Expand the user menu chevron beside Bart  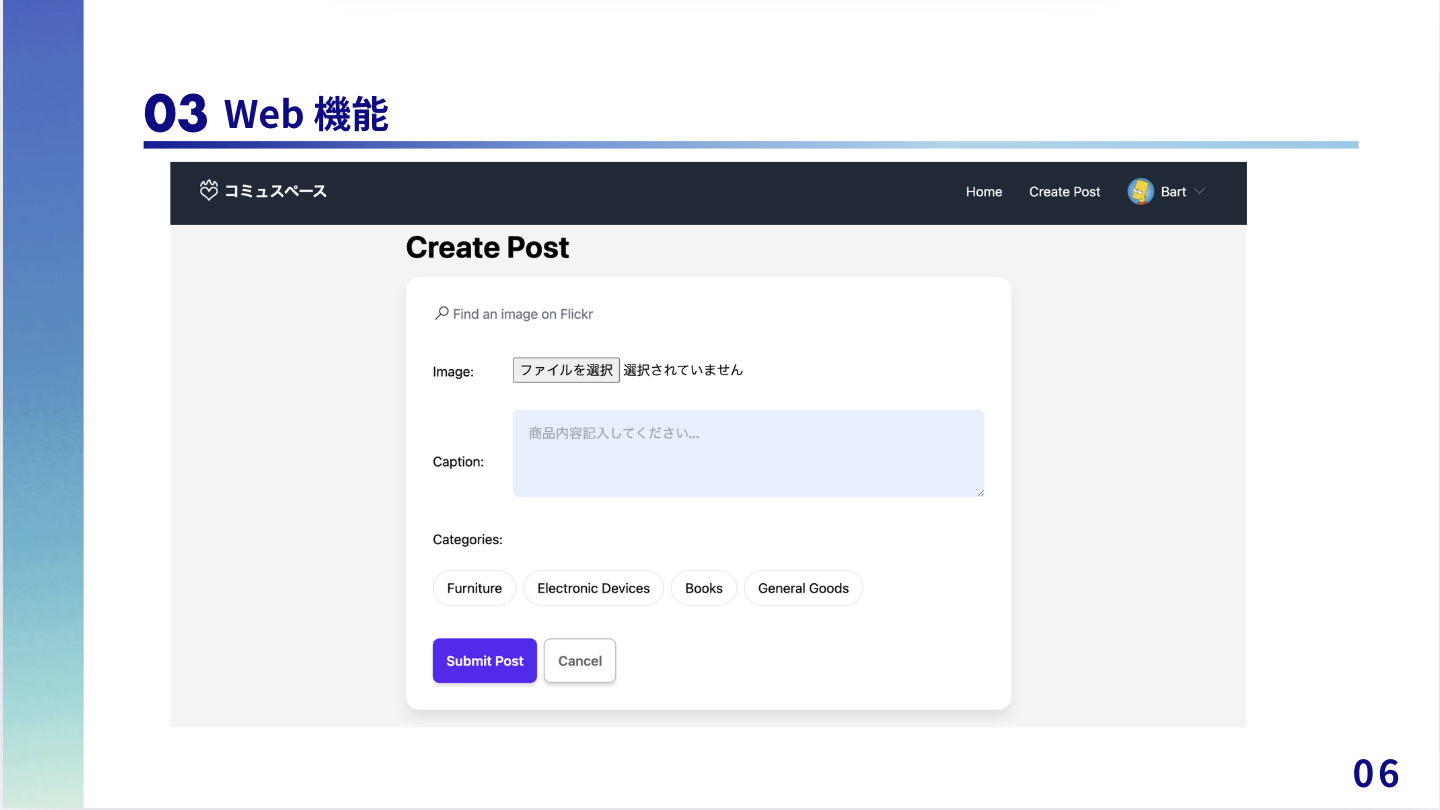coord(1200,192)
